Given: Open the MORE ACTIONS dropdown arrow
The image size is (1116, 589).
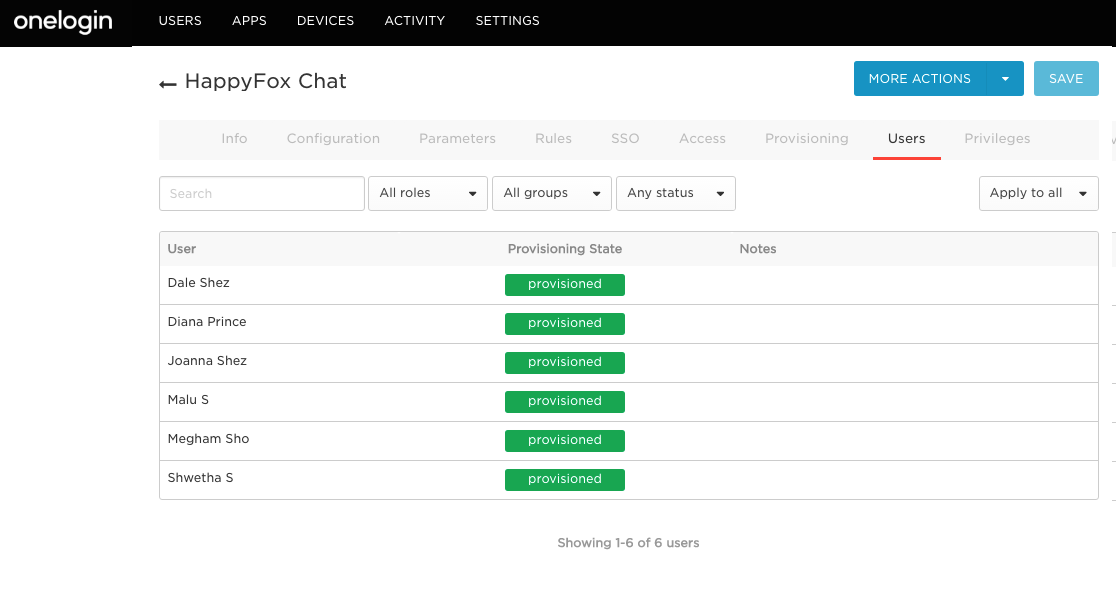Looking at the screenshot, I should (x=1005, y=78).
